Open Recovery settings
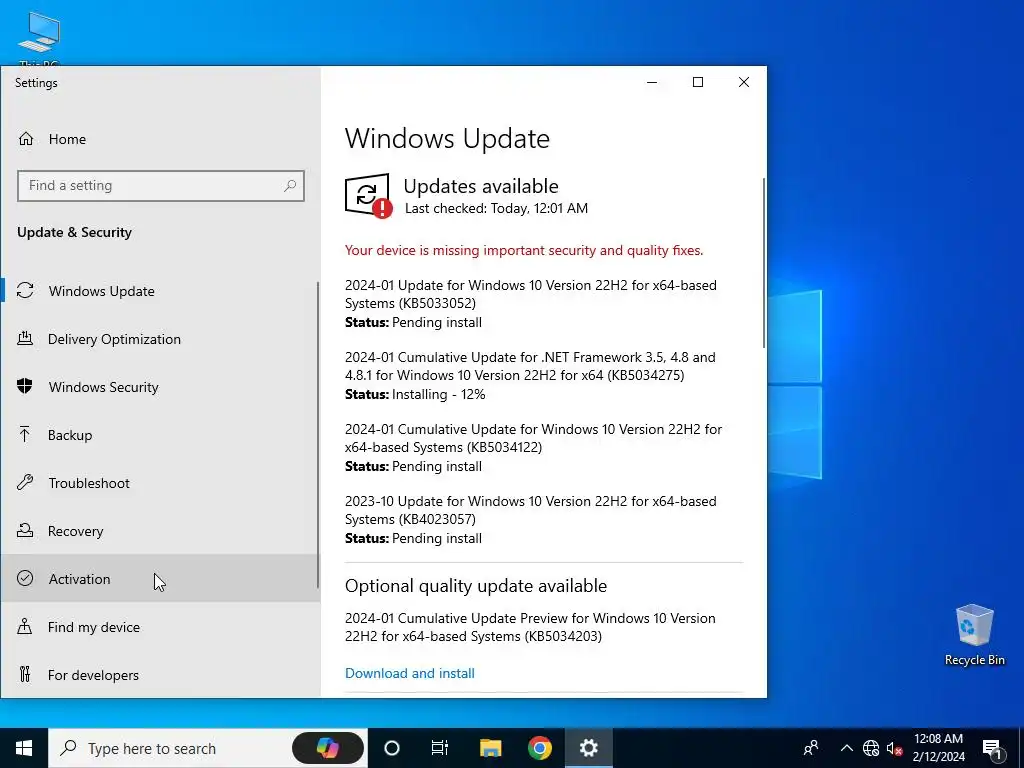 (x=160, y=531)
